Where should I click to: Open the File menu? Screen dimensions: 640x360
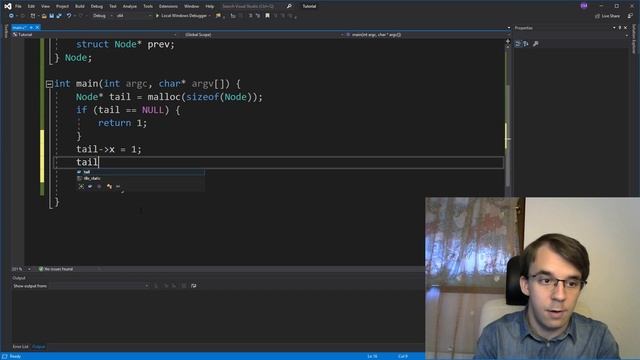pos(18,6)
